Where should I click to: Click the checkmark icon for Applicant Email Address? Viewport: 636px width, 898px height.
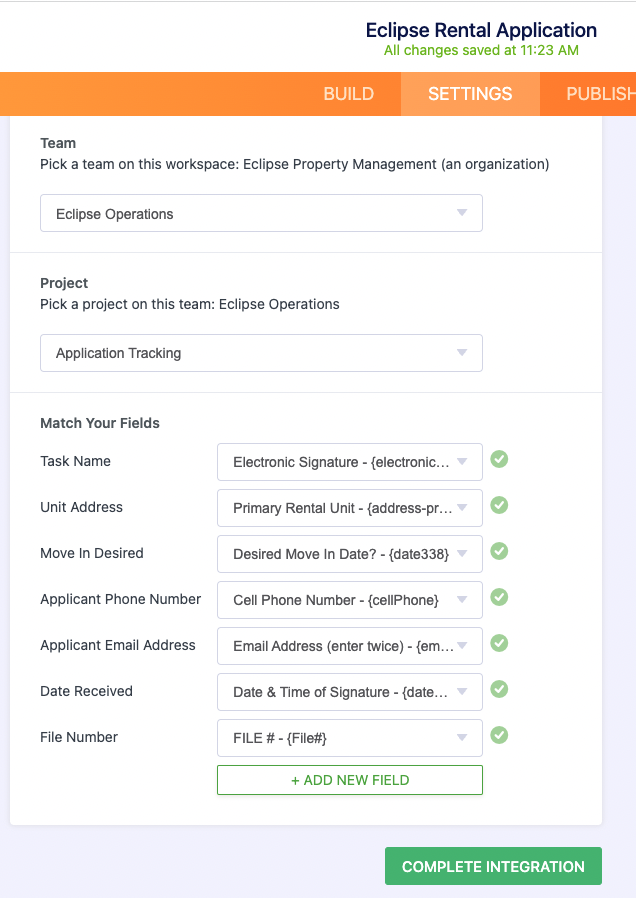tap(499, 643)
